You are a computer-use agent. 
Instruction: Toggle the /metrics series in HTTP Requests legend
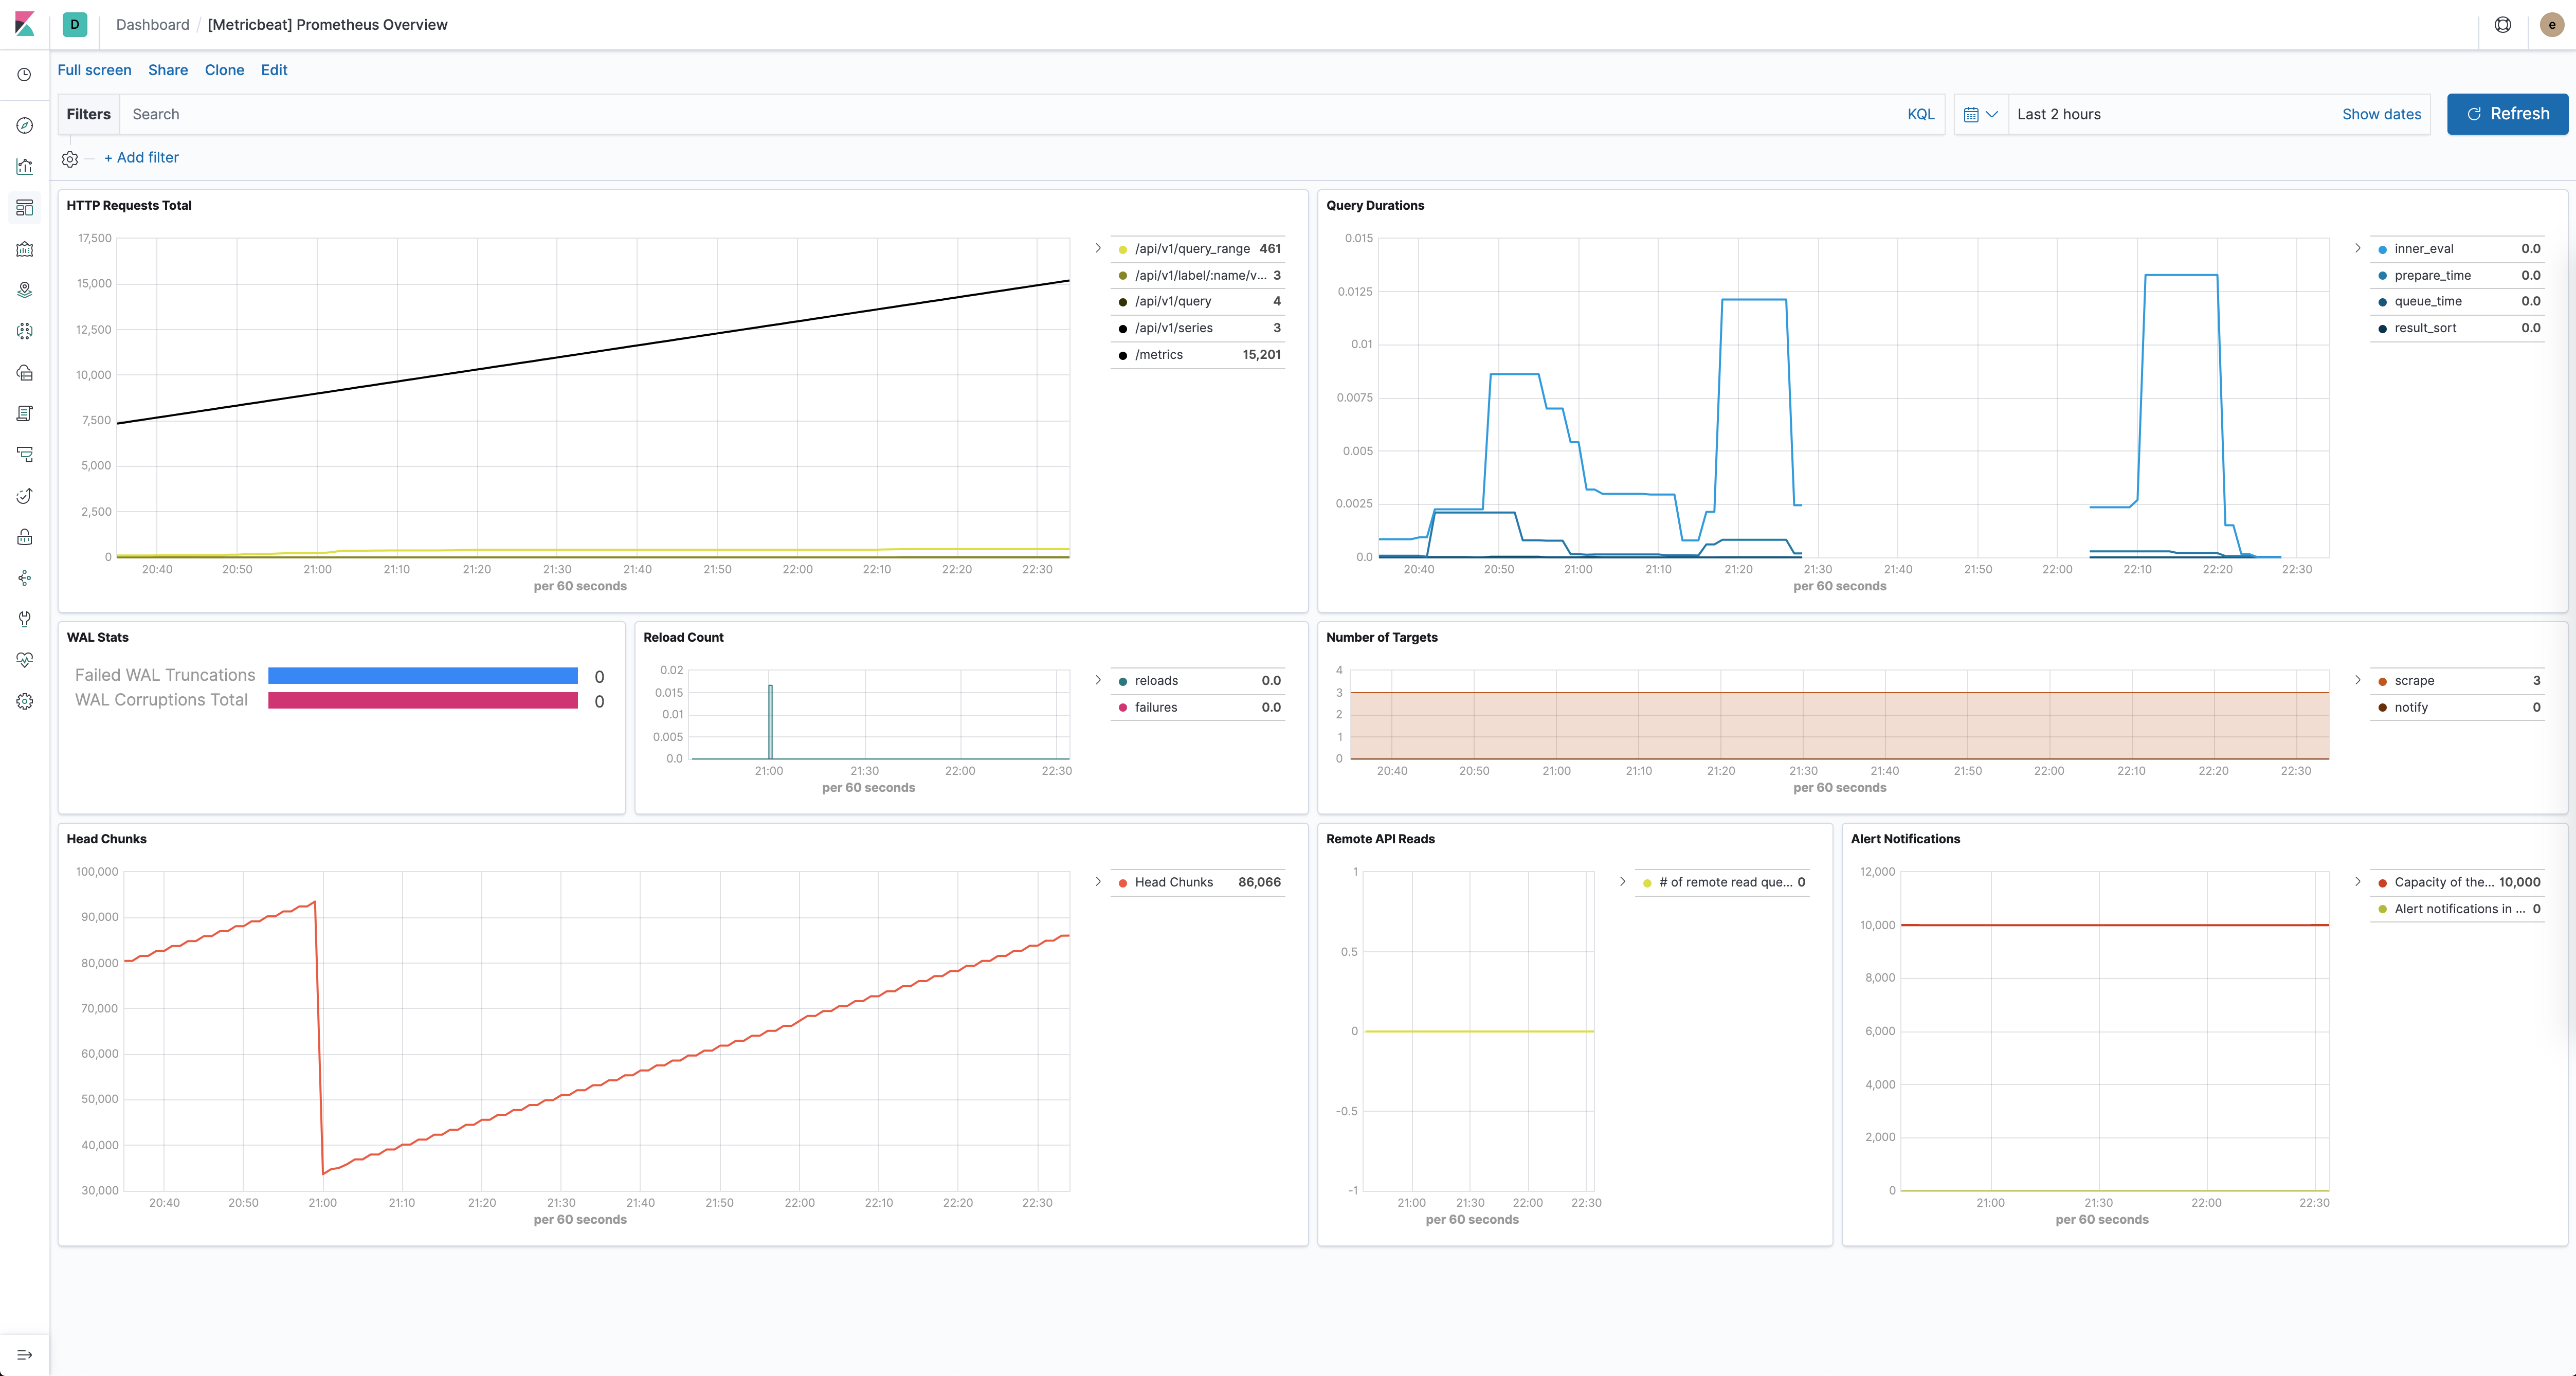(x=1160, y=354)
